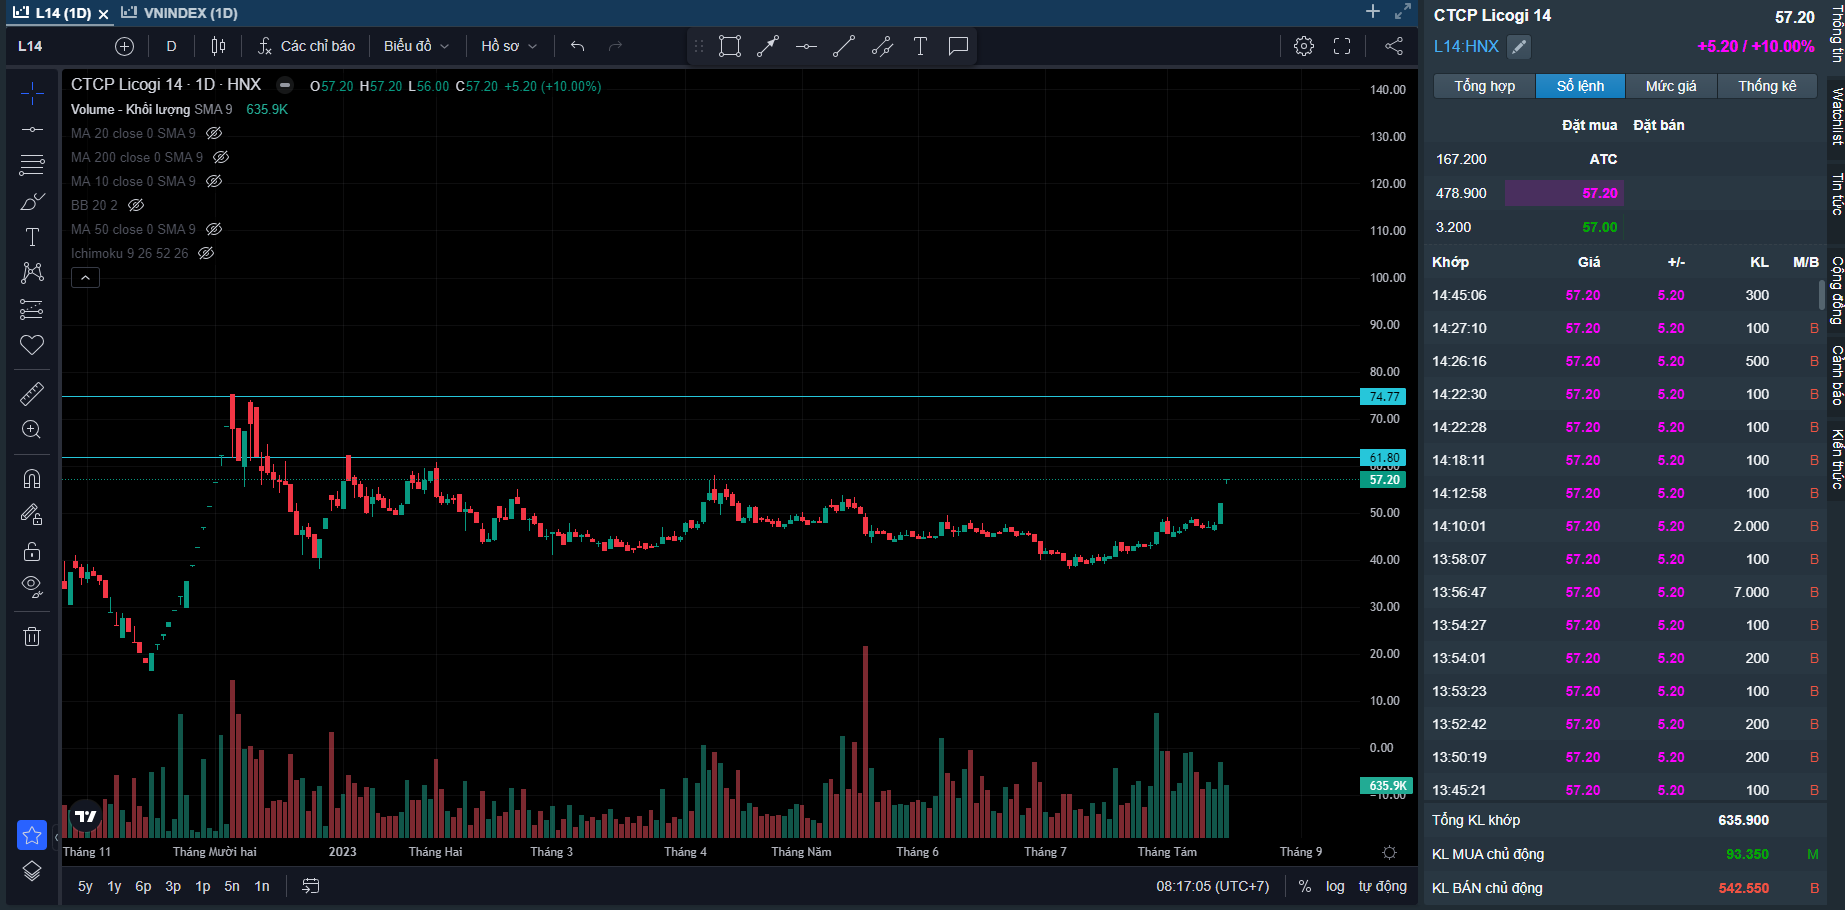Expand the 'Biểu đồ' dropdown

click(416, 46)
